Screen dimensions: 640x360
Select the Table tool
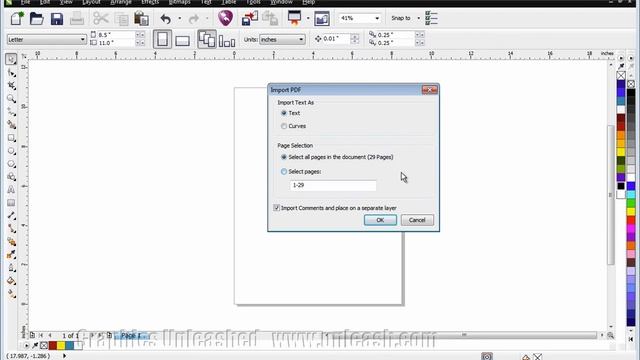[x=11, y=203]
